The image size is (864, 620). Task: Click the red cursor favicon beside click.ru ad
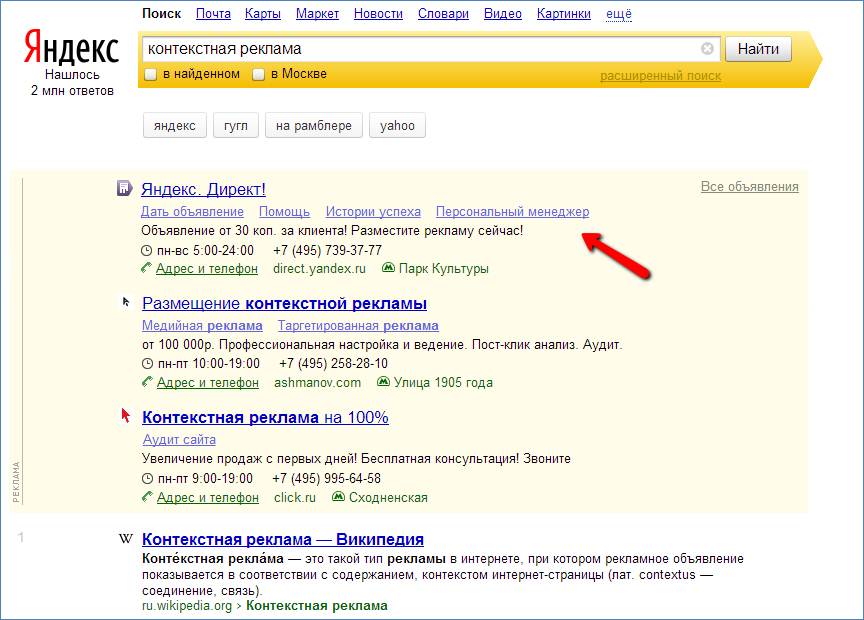tap(126, 416)
